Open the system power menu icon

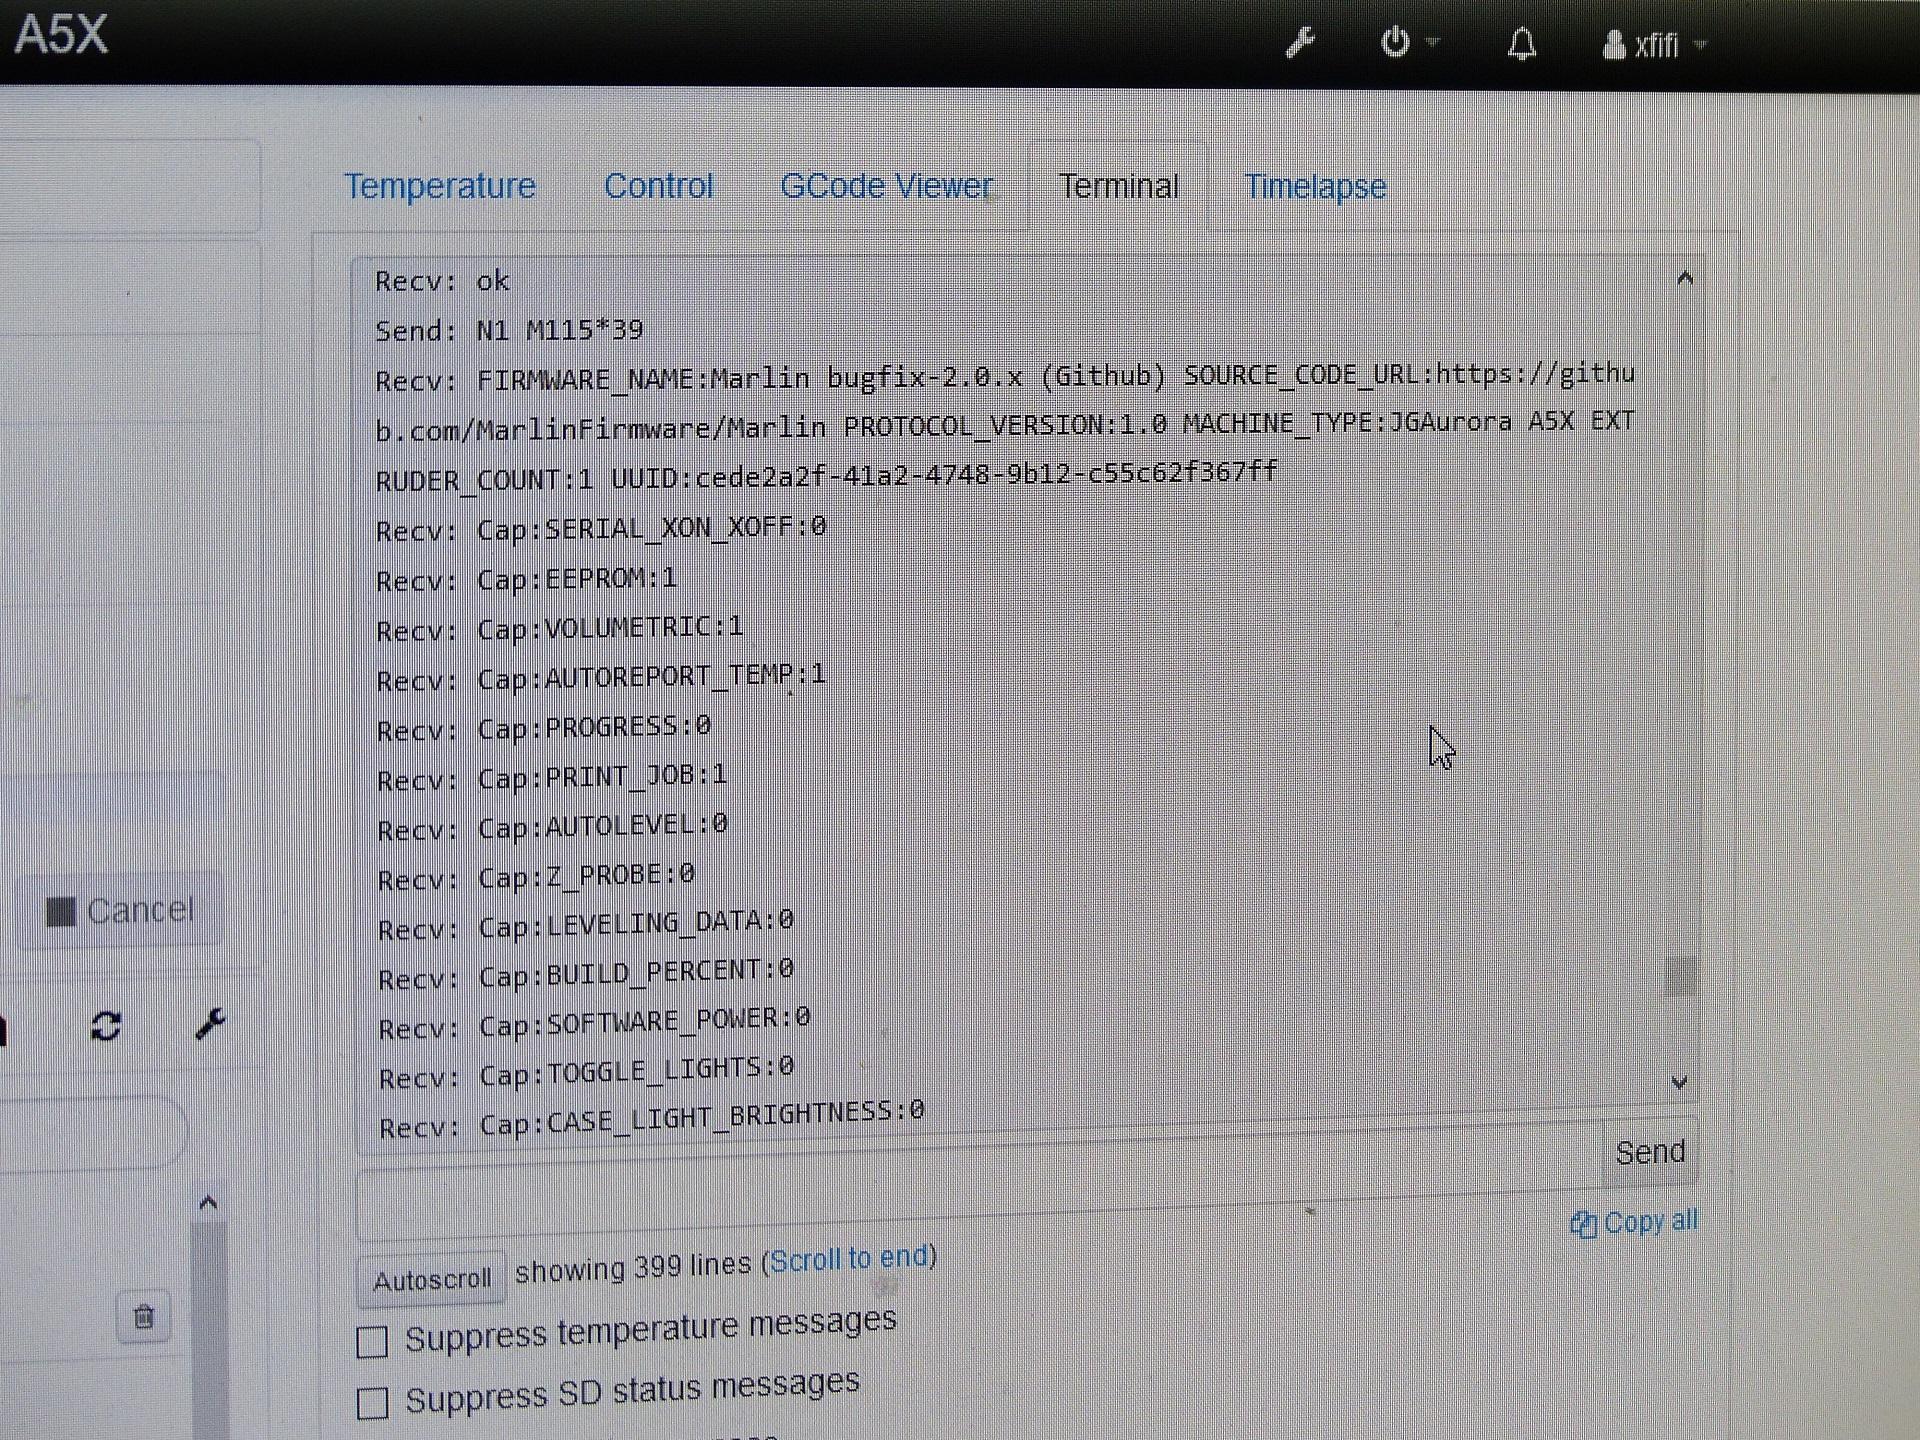coord(1396,43)
